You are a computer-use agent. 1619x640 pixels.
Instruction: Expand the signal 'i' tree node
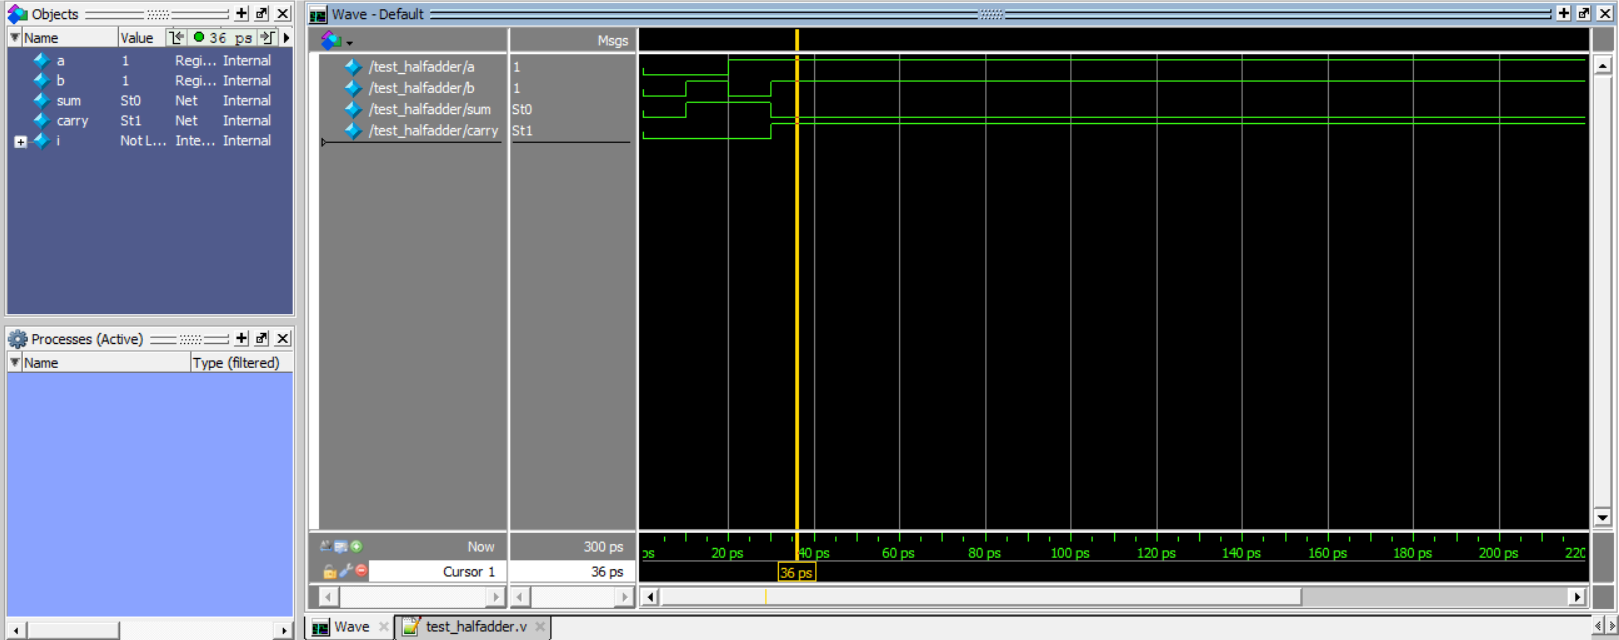[20, 142]
